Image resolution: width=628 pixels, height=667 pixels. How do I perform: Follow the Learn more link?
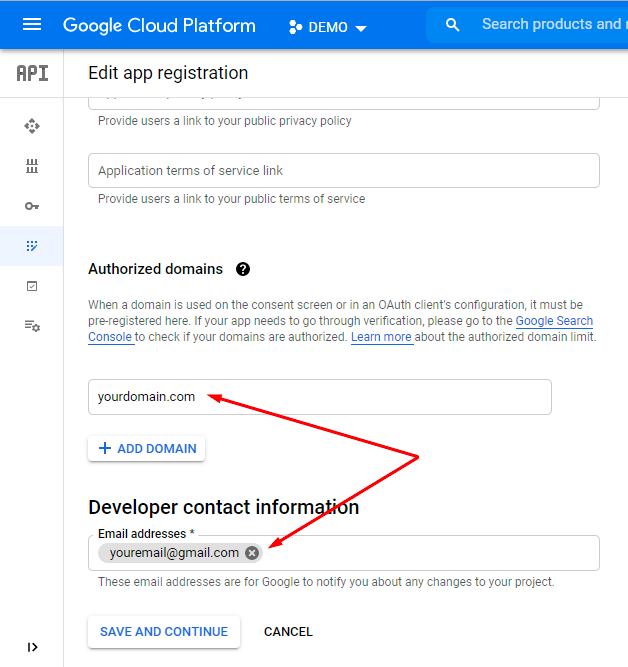[381, 338]
